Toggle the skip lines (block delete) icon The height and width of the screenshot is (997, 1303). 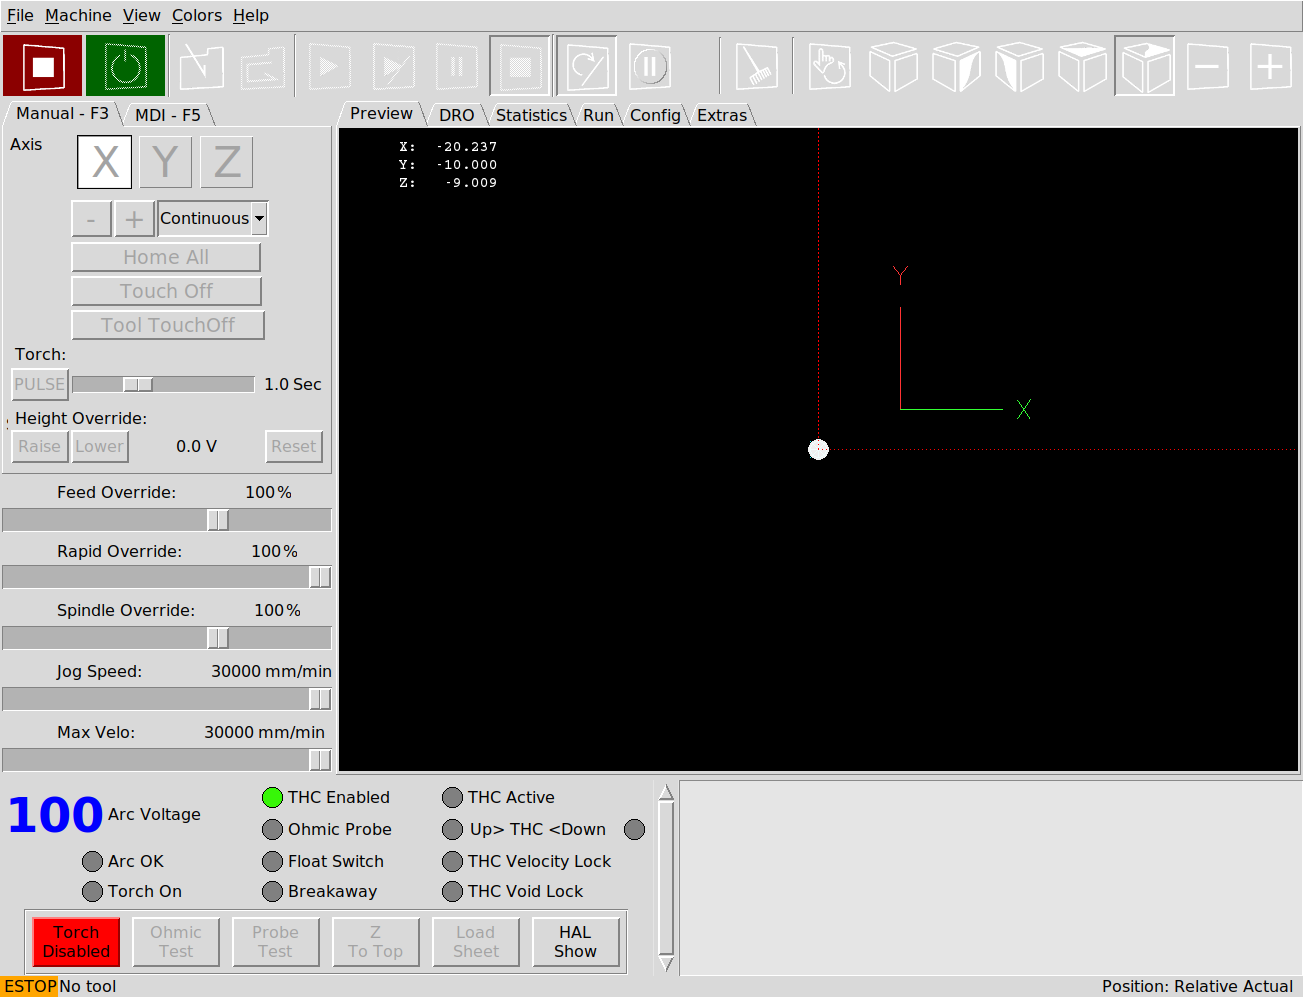click(x=586, y=67)
